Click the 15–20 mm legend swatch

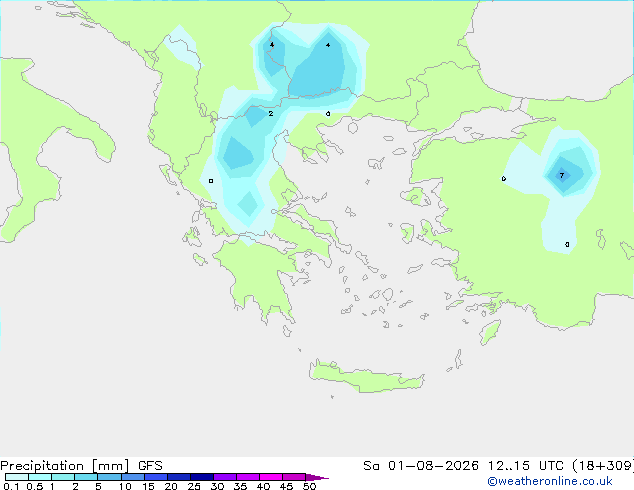(156, 477)
